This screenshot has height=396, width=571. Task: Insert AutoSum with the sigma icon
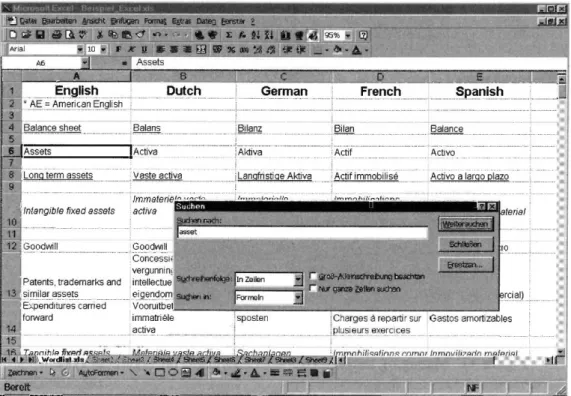click(x=229, y=35)
